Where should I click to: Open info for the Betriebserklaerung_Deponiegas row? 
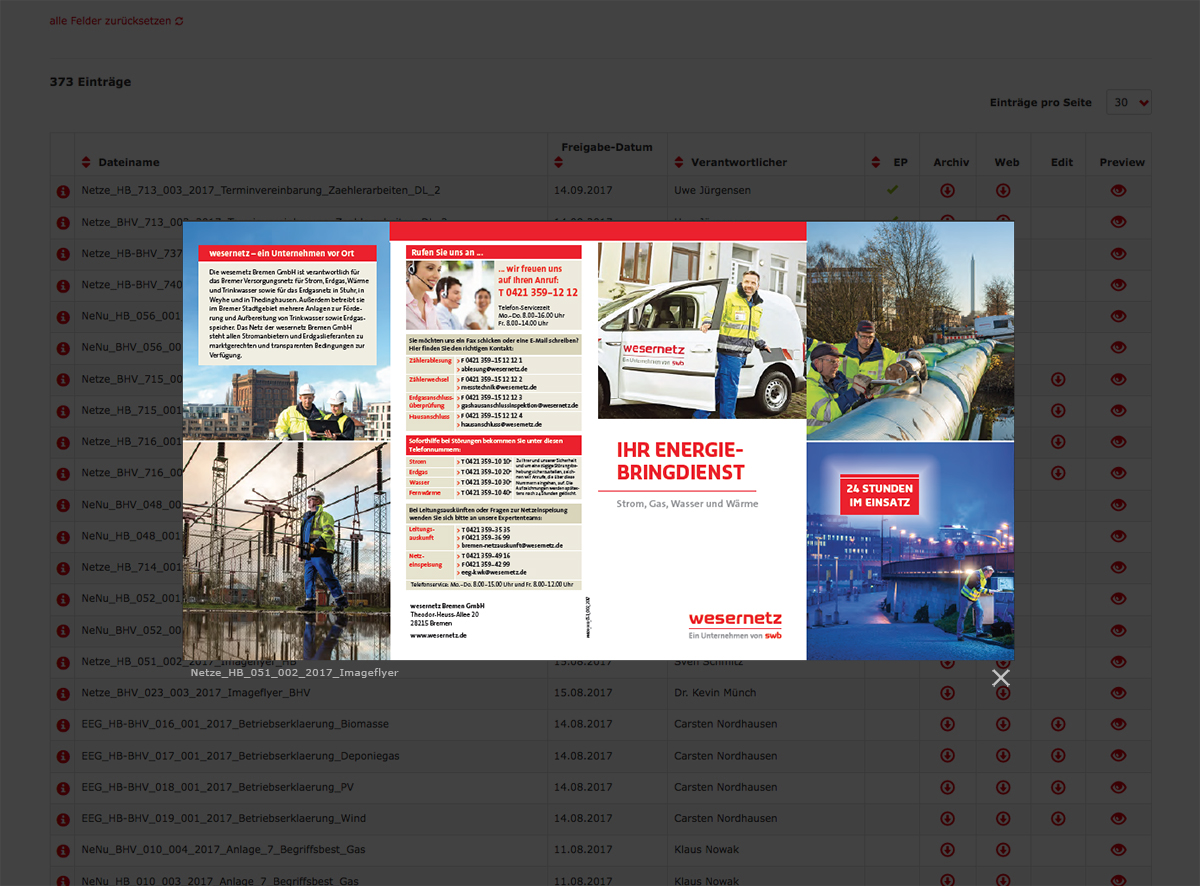click(x=62, y=756)
